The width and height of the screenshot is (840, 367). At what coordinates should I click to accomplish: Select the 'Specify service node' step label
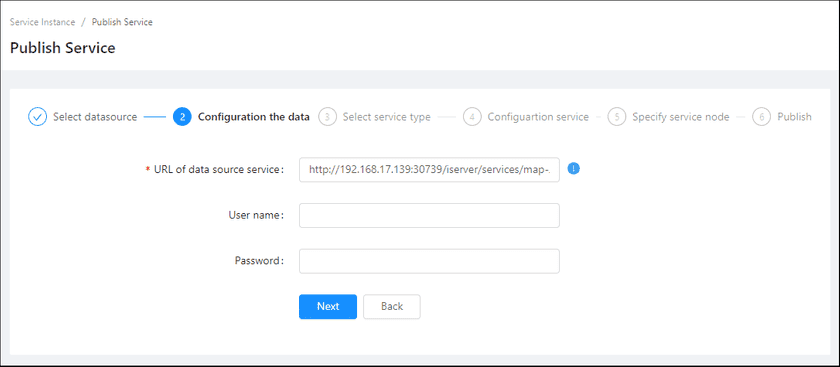tap(680, 117)
